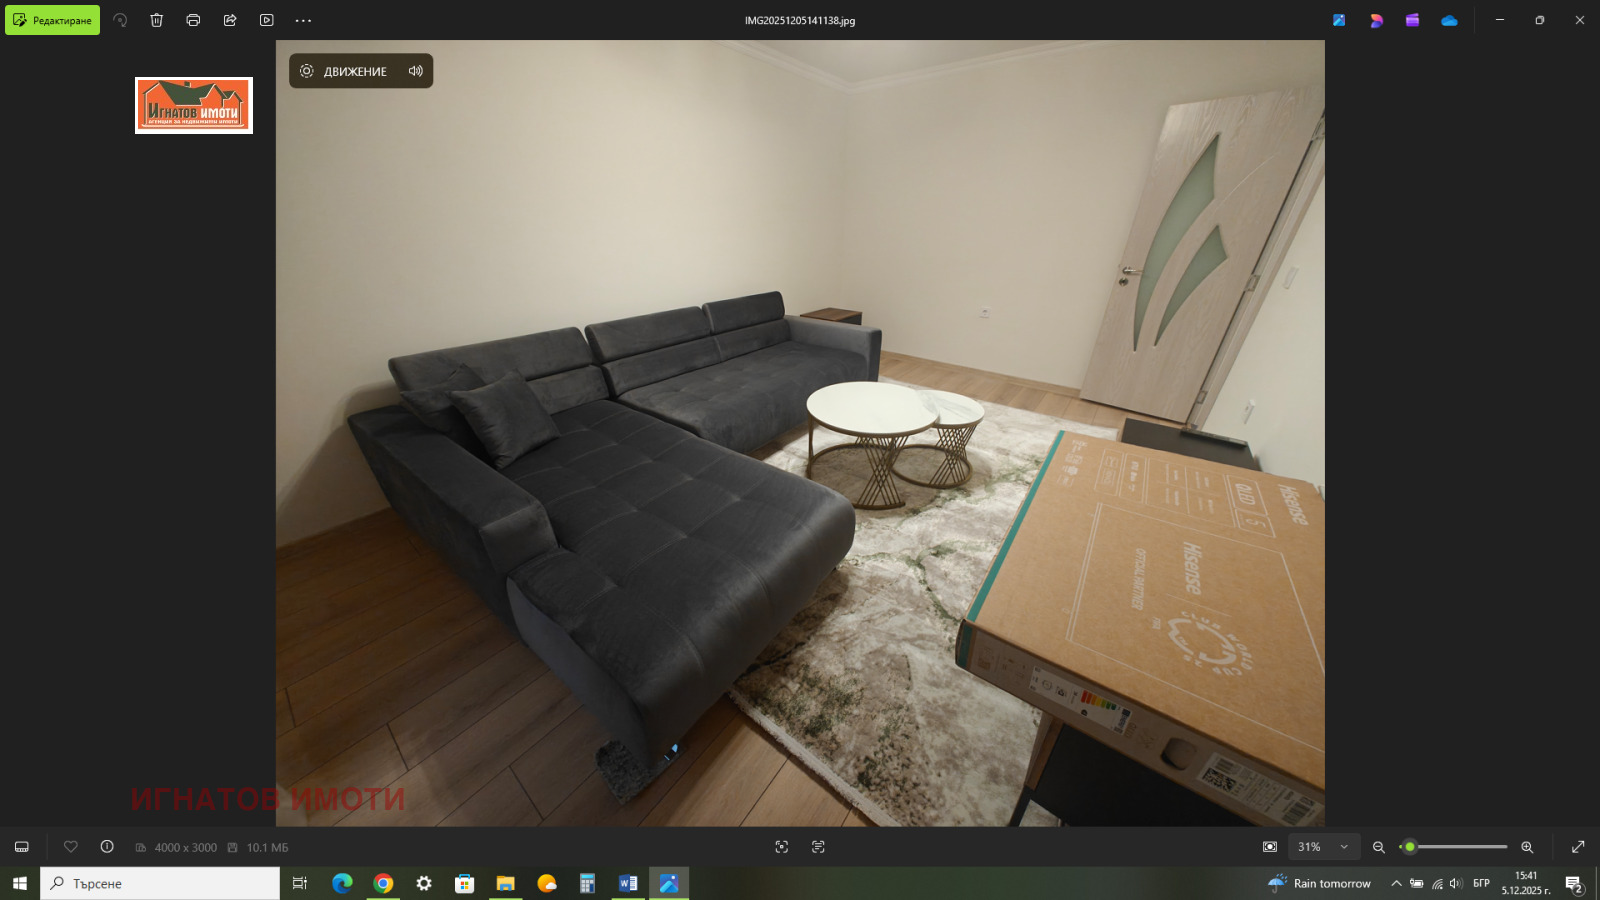Click the zoom in magnifier icon
1600x900 pixels.
(1527, 847)
